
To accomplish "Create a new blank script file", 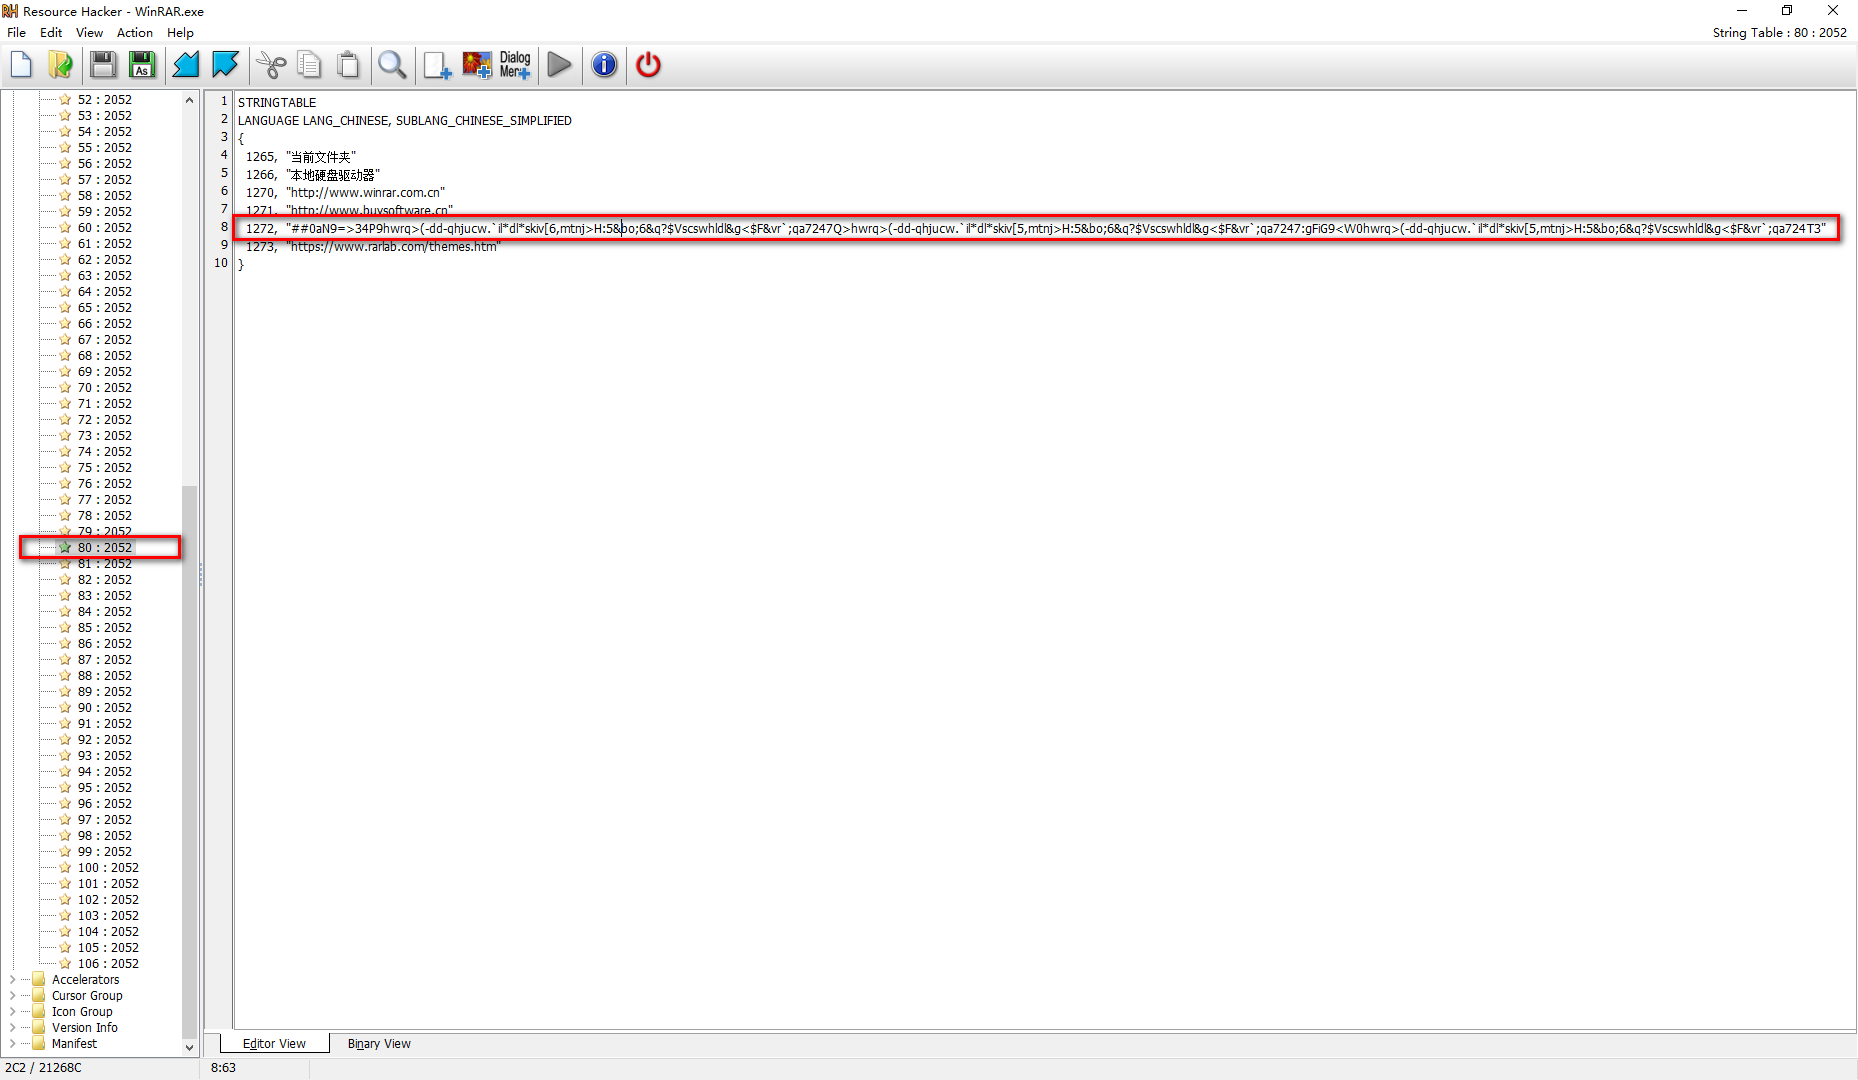I will tap(21, 65).
